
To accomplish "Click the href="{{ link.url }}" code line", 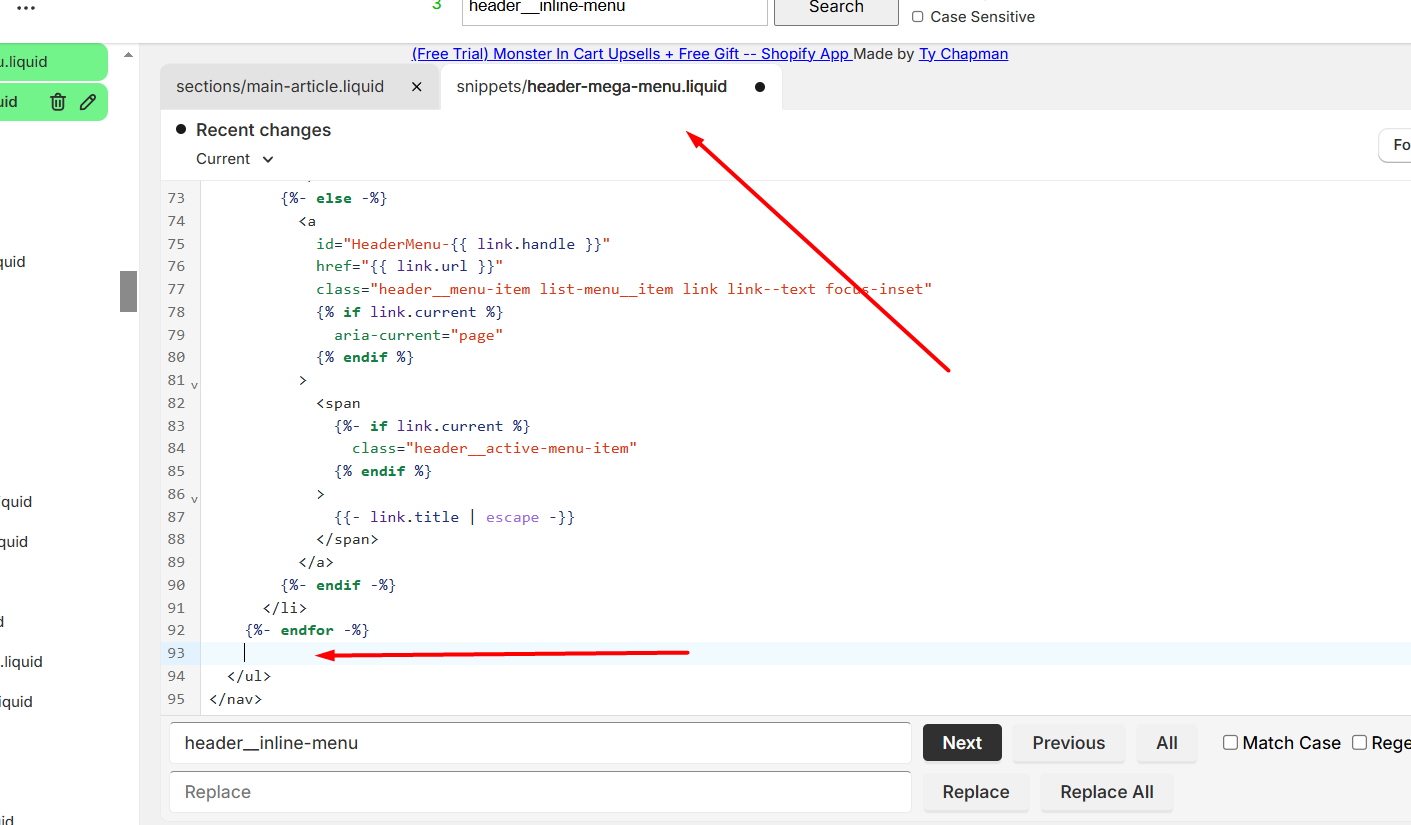I will click(410, 266).
